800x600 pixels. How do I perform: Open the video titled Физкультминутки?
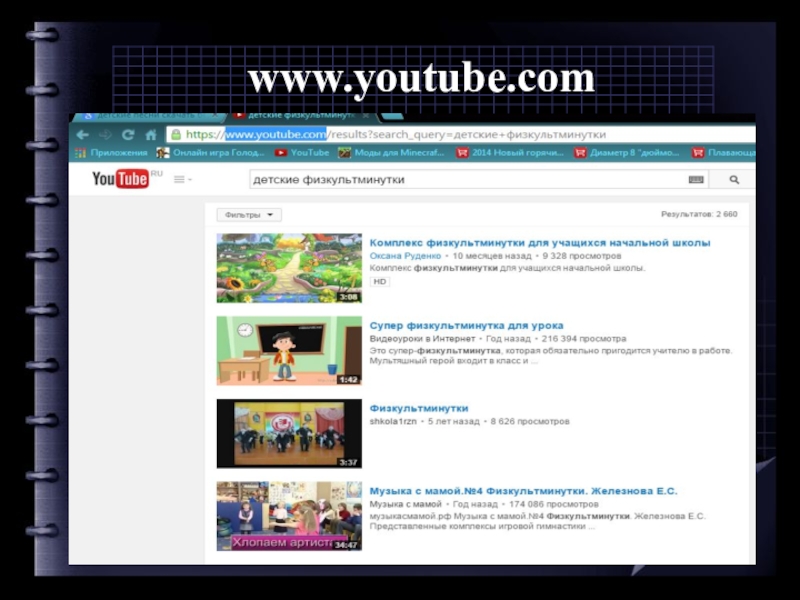[x=419, y=408]
